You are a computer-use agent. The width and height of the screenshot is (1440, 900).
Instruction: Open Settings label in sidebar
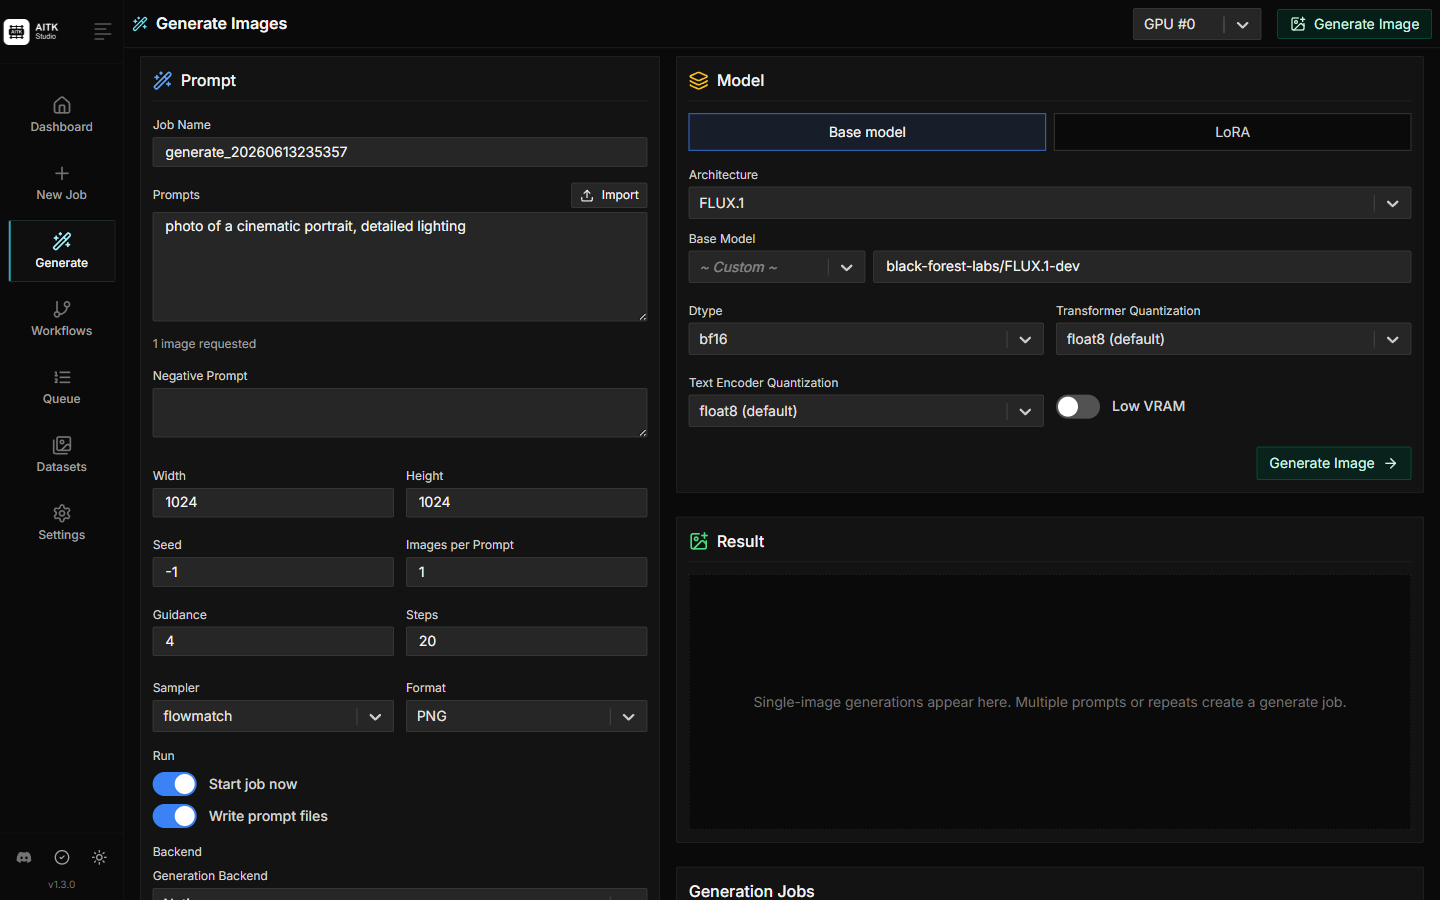click(x=62, y=535)
